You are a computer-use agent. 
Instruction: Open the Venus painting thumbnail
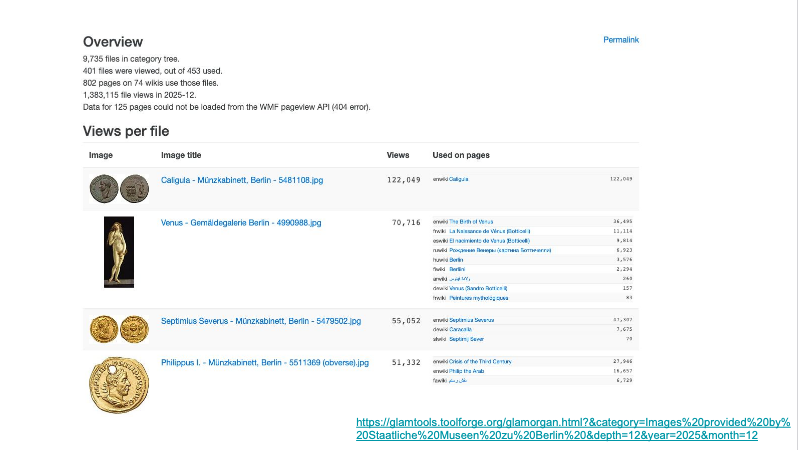(x=119, y=251)
